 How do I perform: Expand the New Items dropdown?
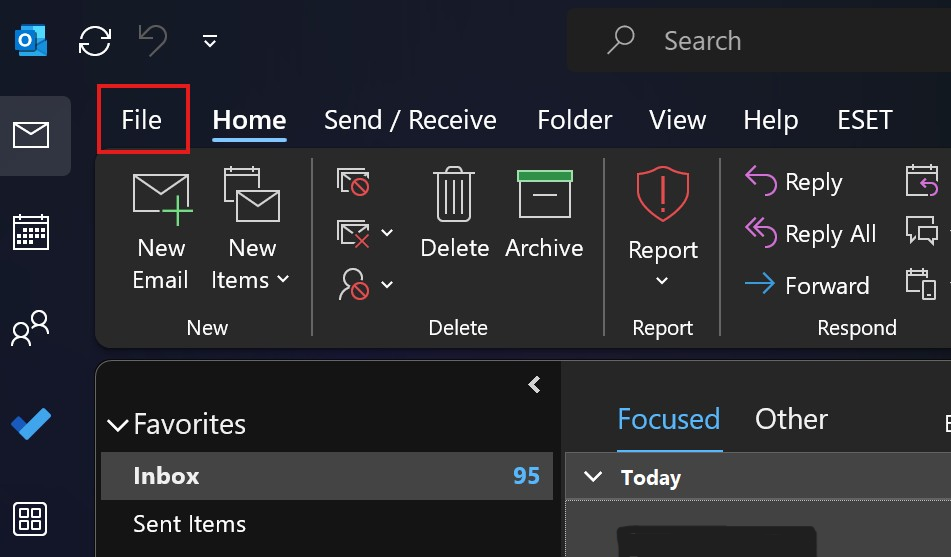pyautogui.click(x=250, y=229)
